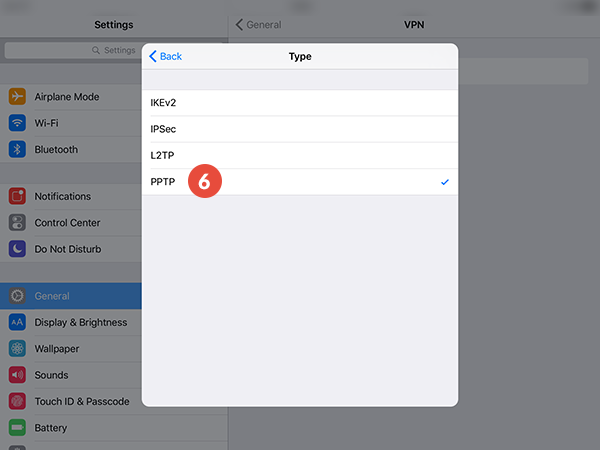Open Display & Brightness label

(x=81, y=323)
